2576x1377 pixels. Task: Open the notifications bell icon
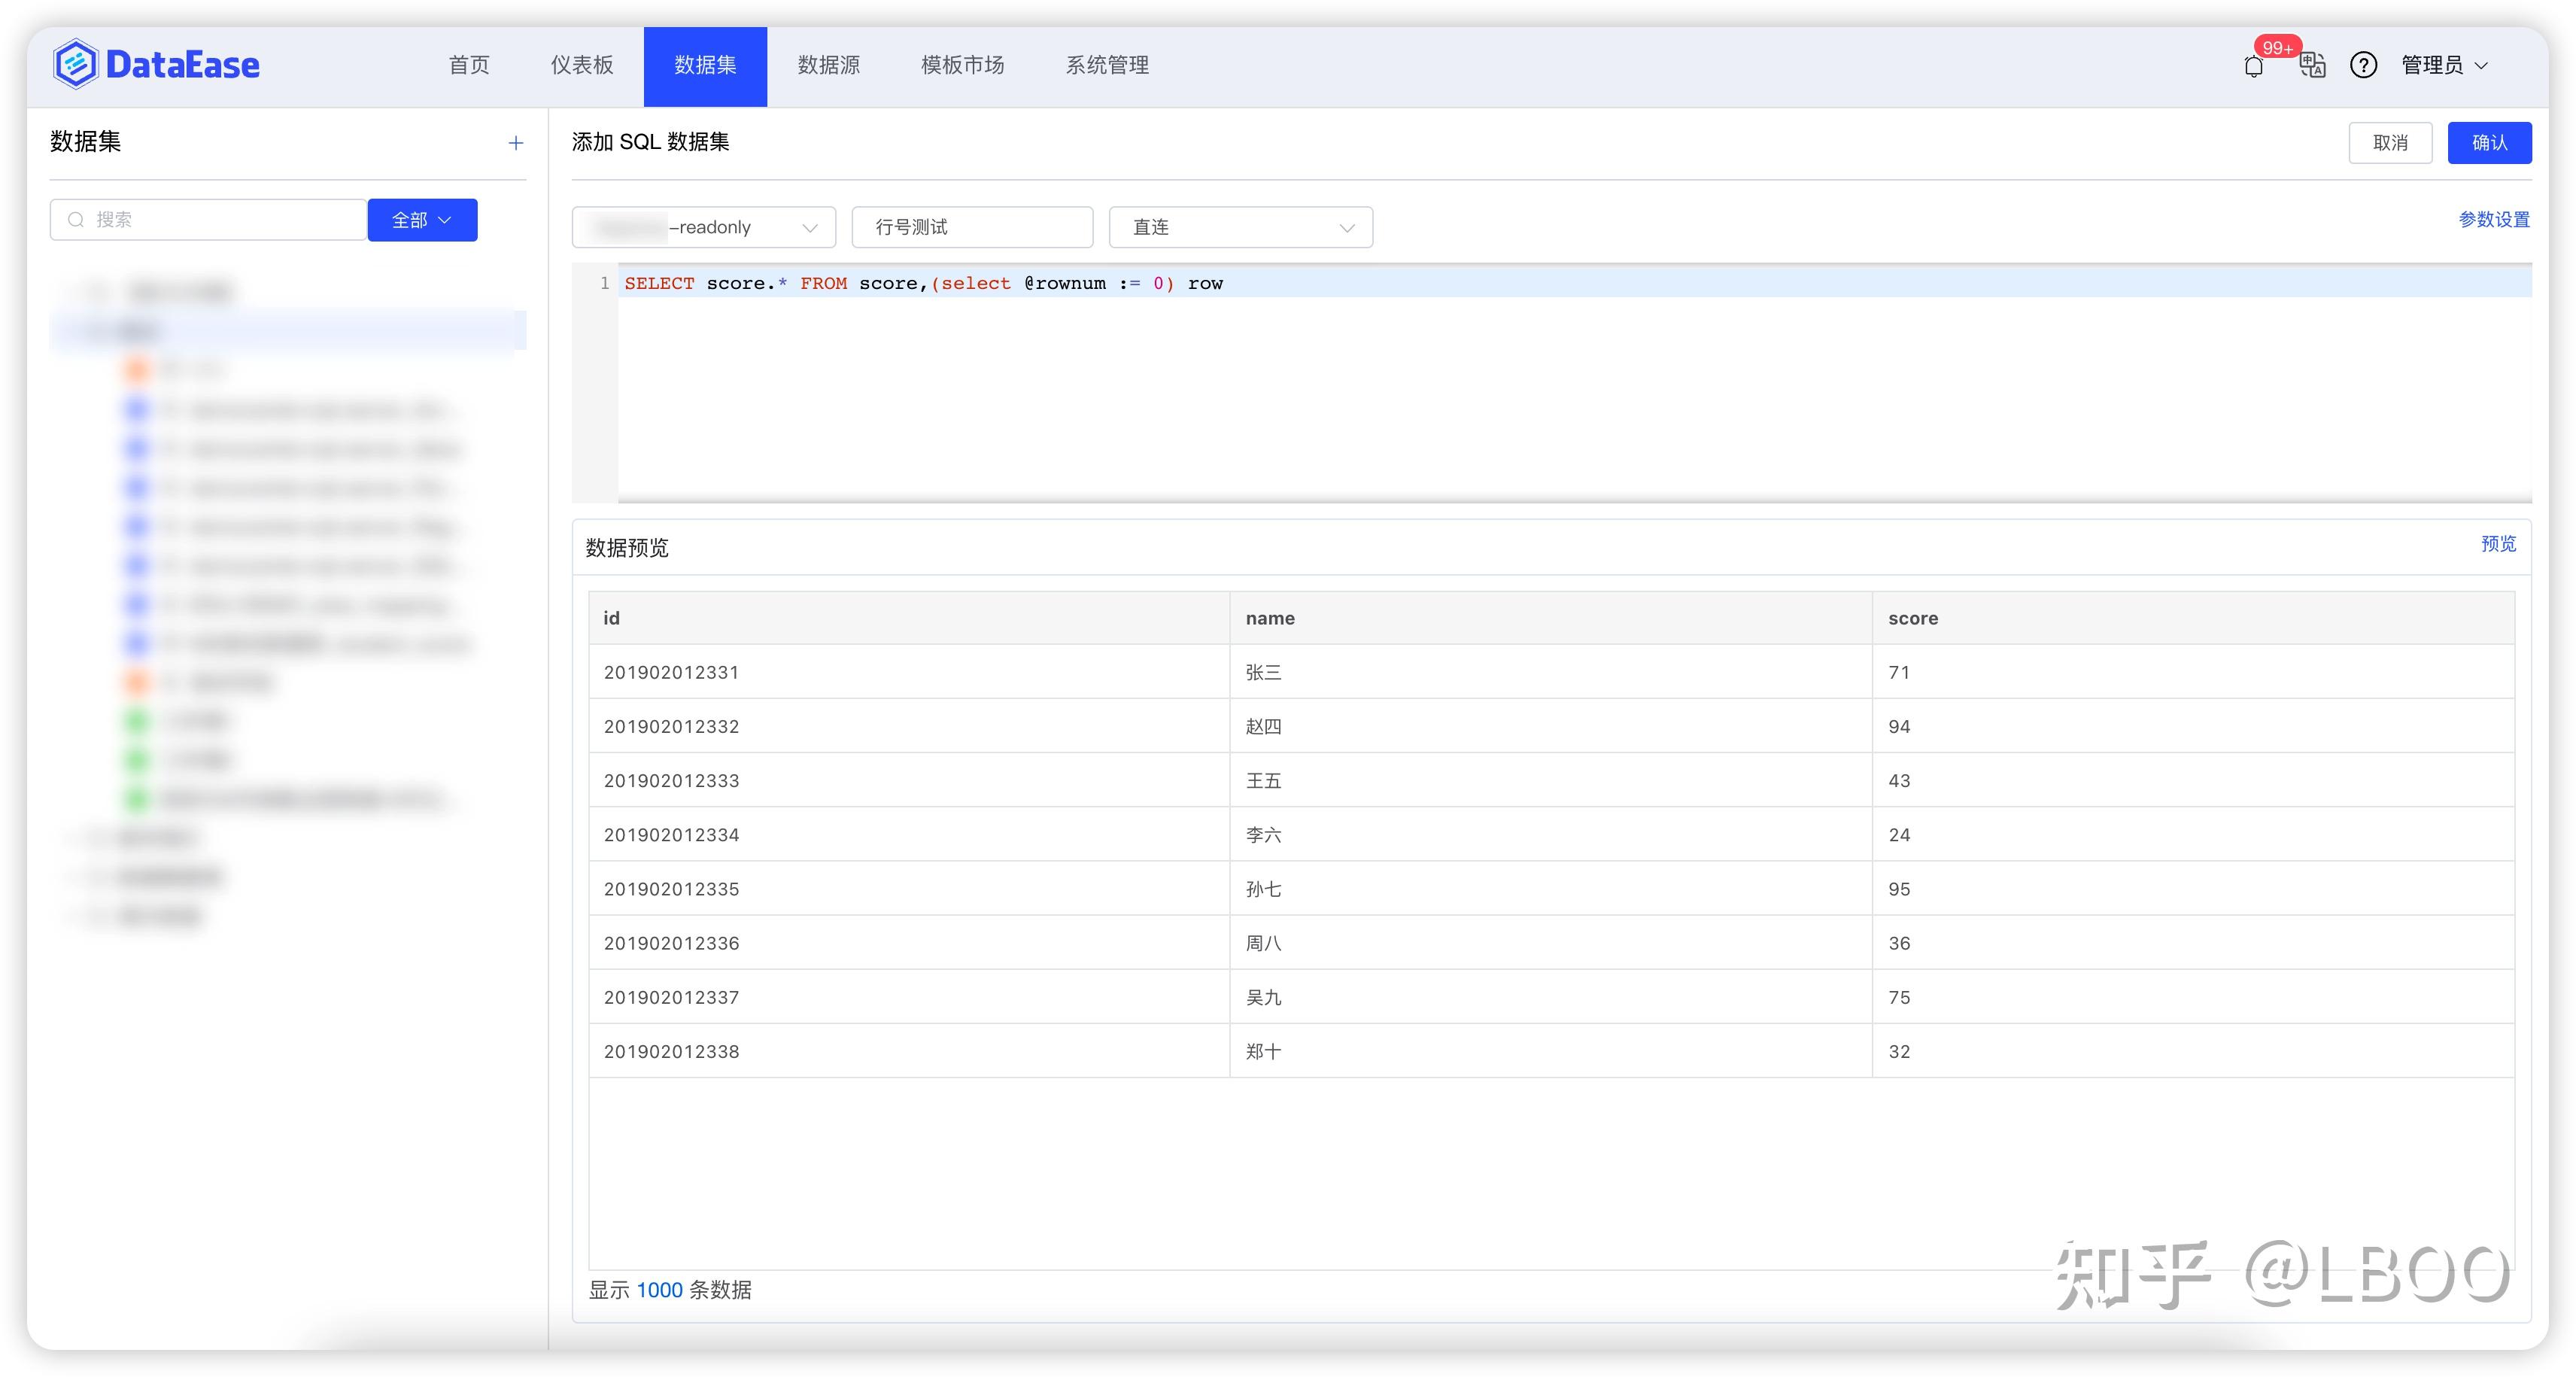click(x=2253, y=67)
